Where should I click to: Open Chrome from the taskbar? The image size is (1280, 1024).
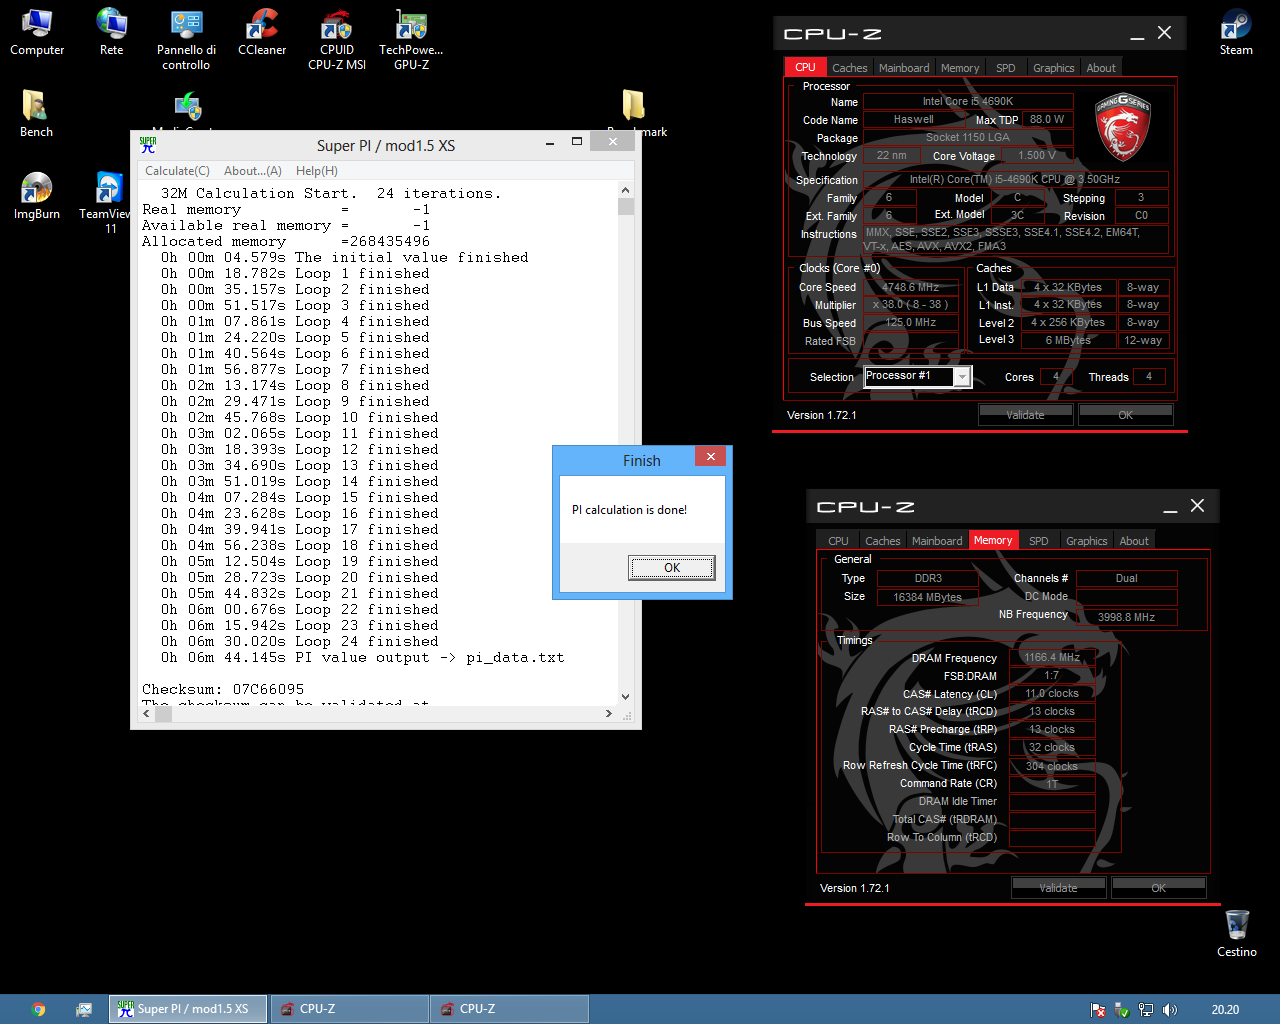[38, 1009]
